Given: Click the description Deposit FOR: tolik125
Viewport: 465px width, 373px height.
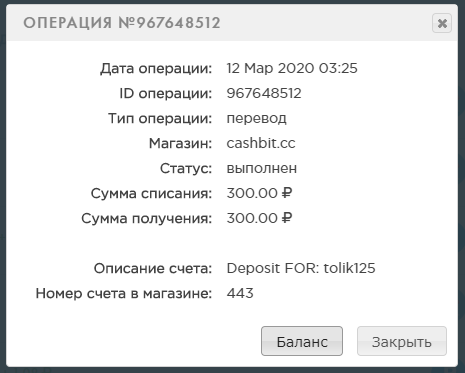Looking at the screenshot, I should pyautogui.click(x=301, y=268).
